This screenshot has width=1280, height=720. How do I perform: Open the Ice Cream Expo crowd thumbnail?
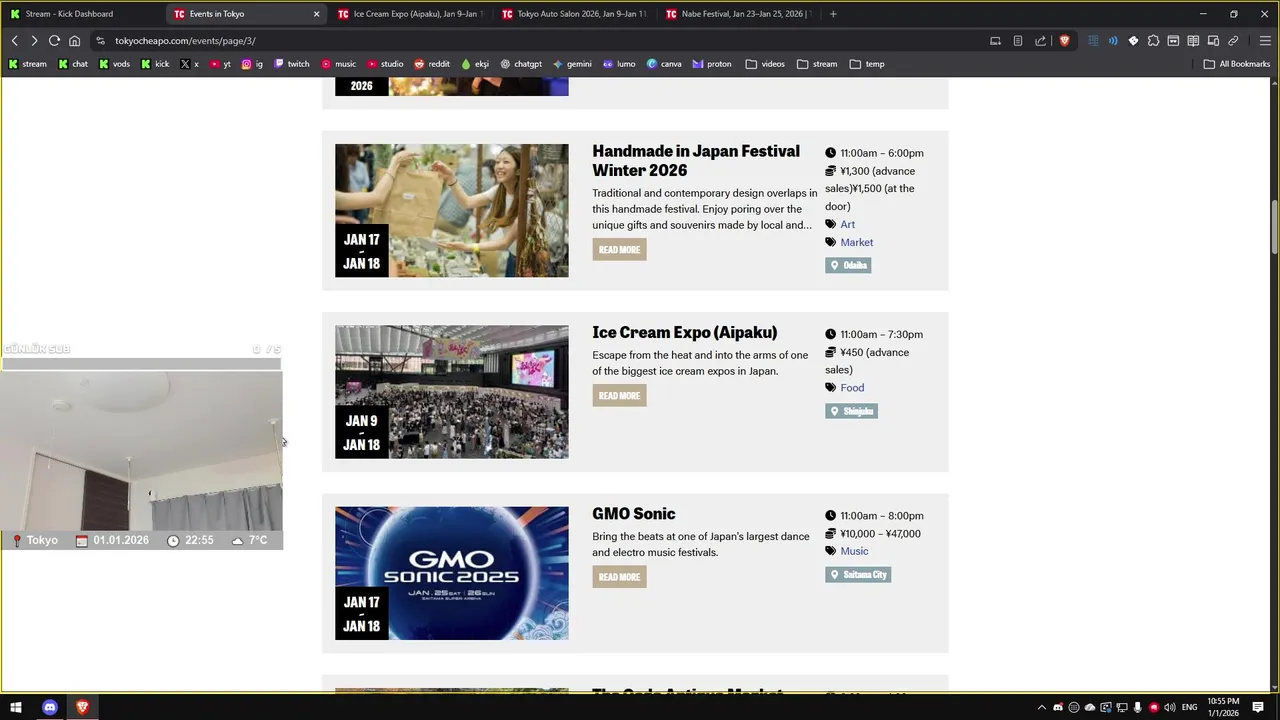point(451,391)
